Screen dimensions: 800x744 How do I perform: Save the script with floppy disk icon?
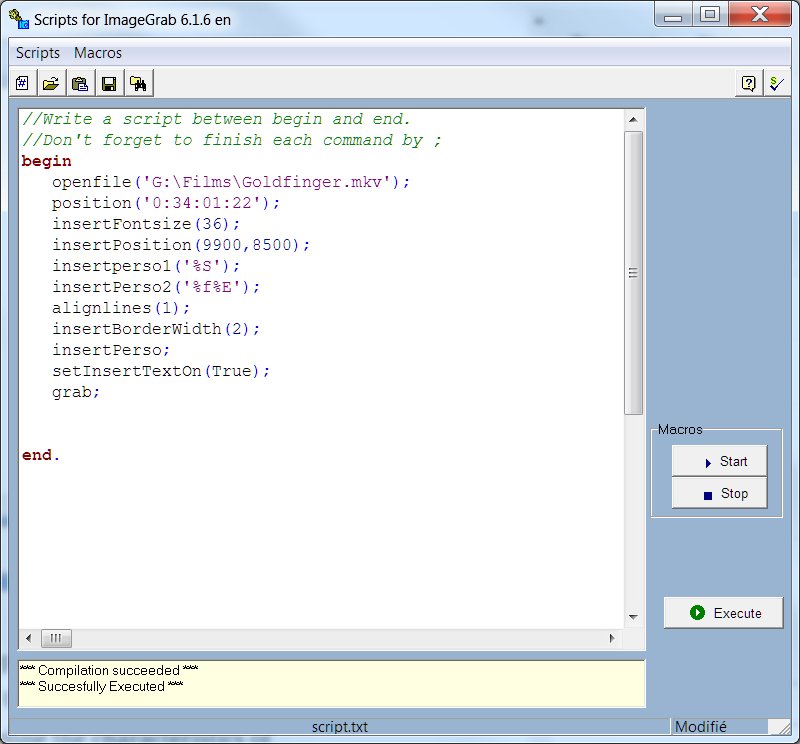pyautogui.click(x=109, y=83)
